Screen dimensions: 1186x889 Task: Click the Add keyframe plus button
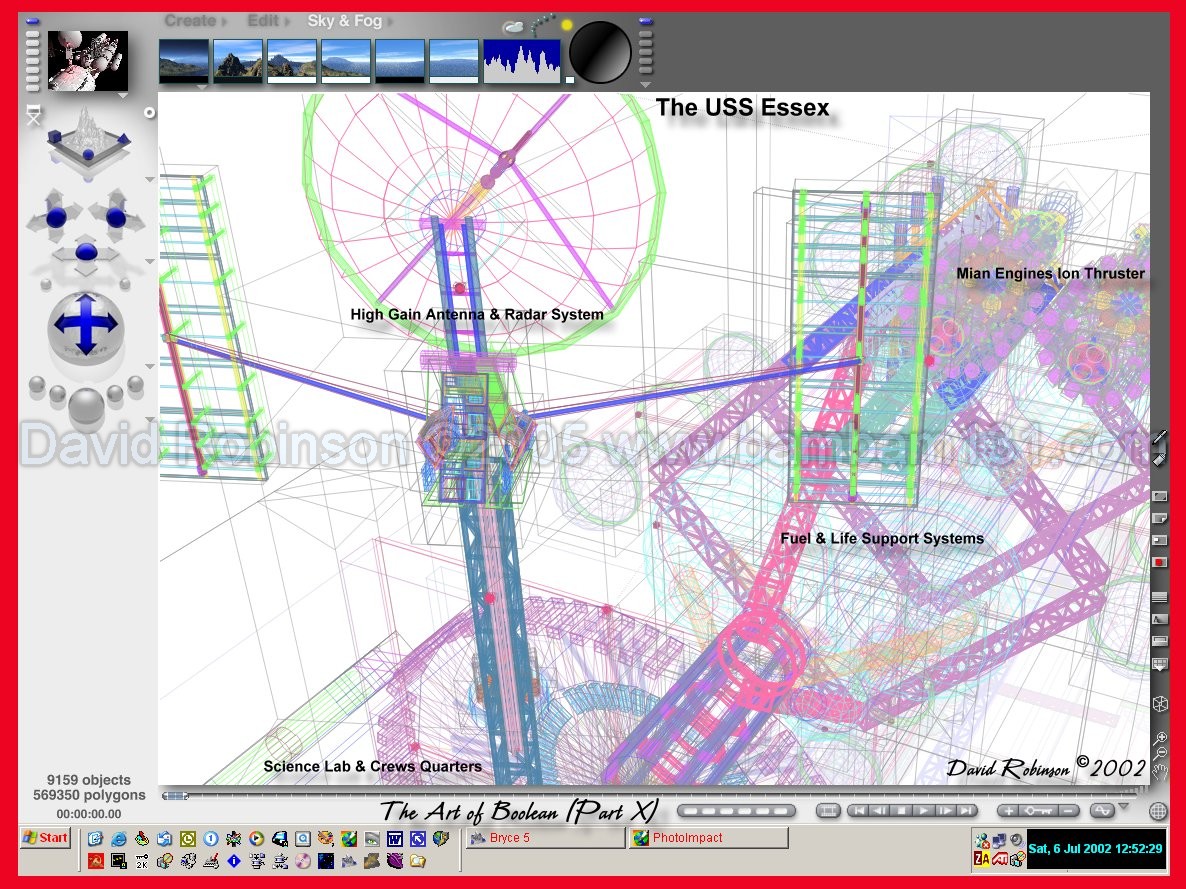point(1008,810)
